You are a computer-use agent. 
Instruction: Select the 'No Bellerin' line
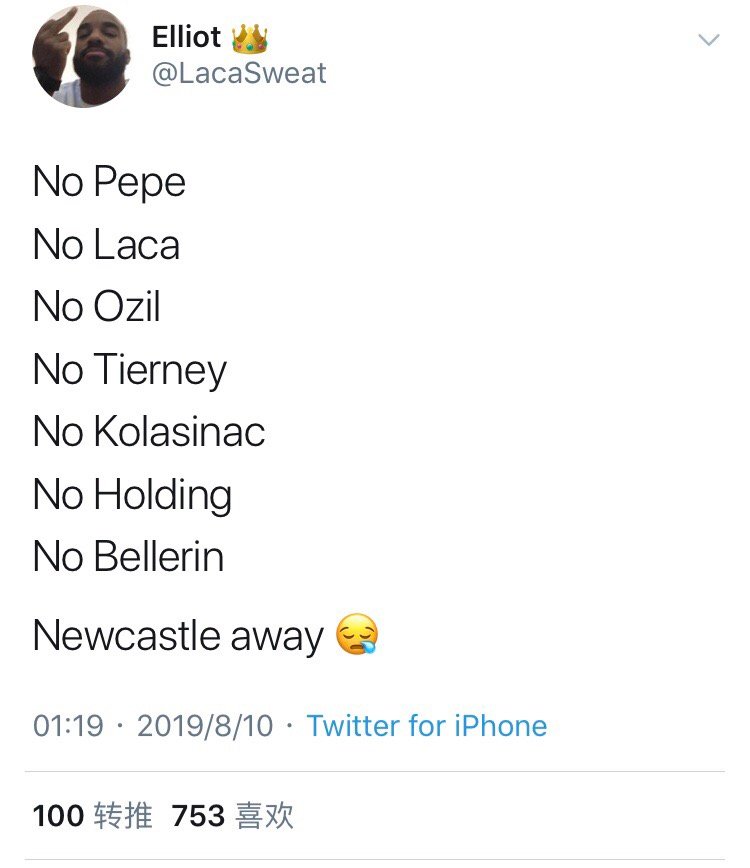(x=128, y=556)
